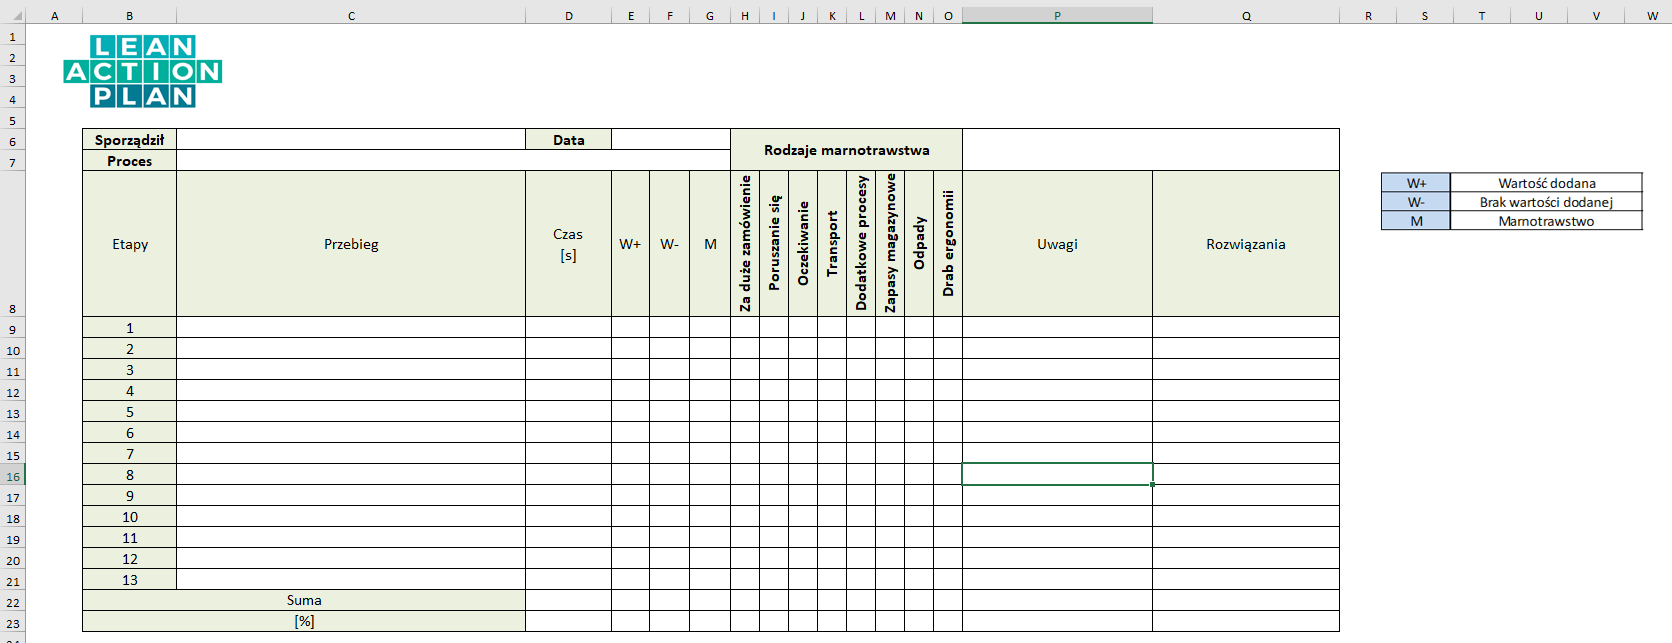Image resolution: width=1672 pixels, height=643 pixels.
Task: Click the empty cell next to Proces
Action: pos(450,161)
